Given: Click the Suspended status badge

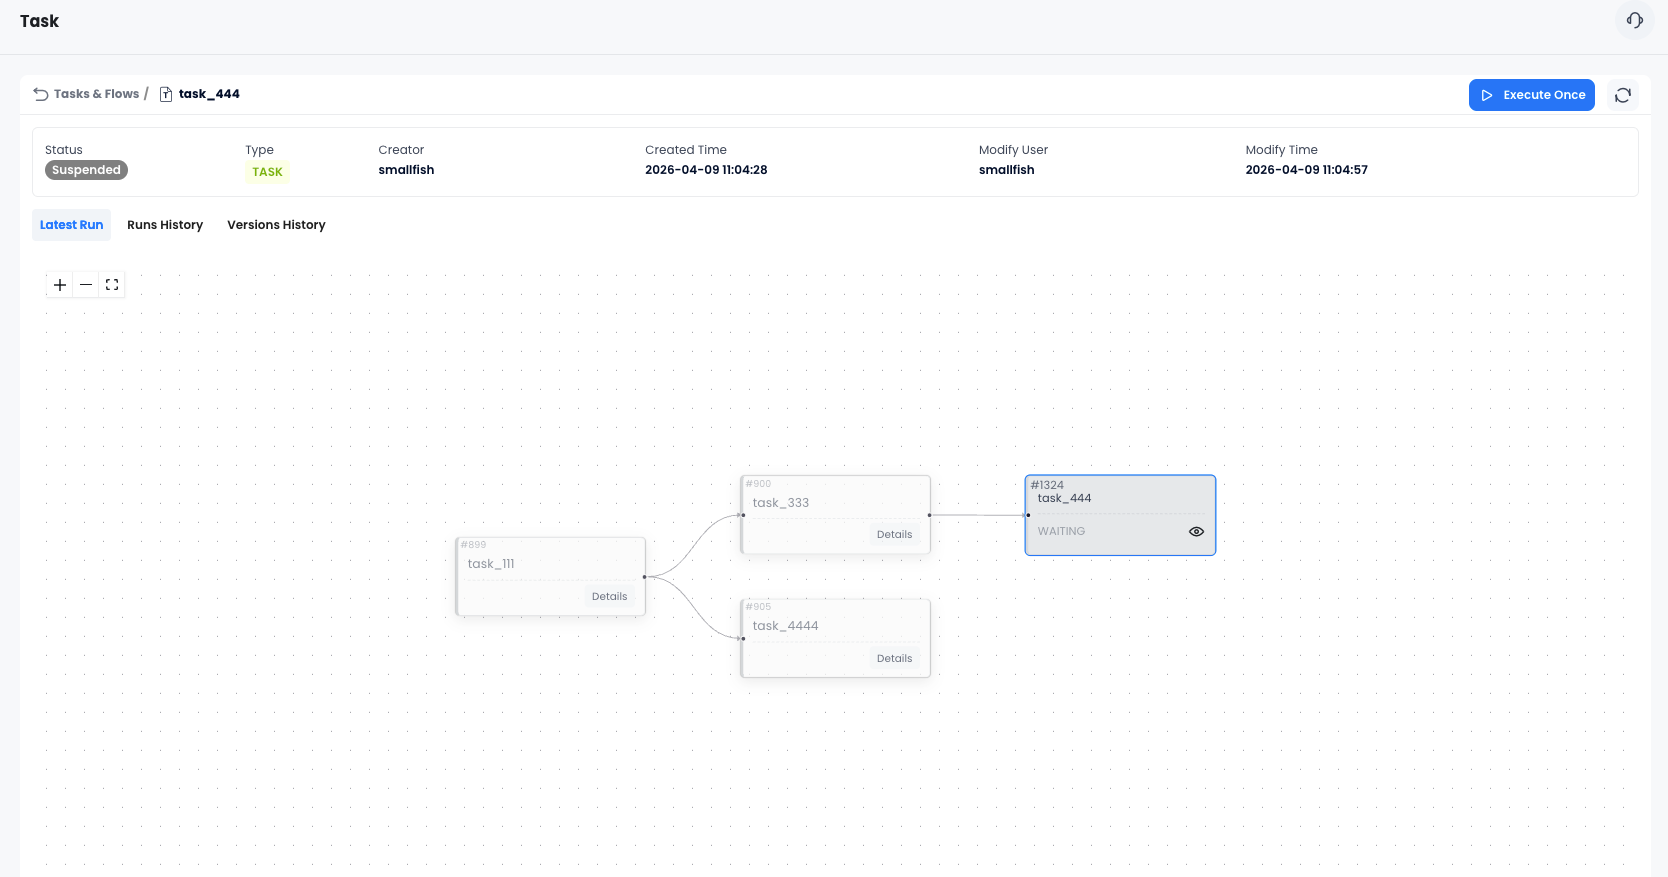Looking at the screenshot, I should [x=86, y=170].
